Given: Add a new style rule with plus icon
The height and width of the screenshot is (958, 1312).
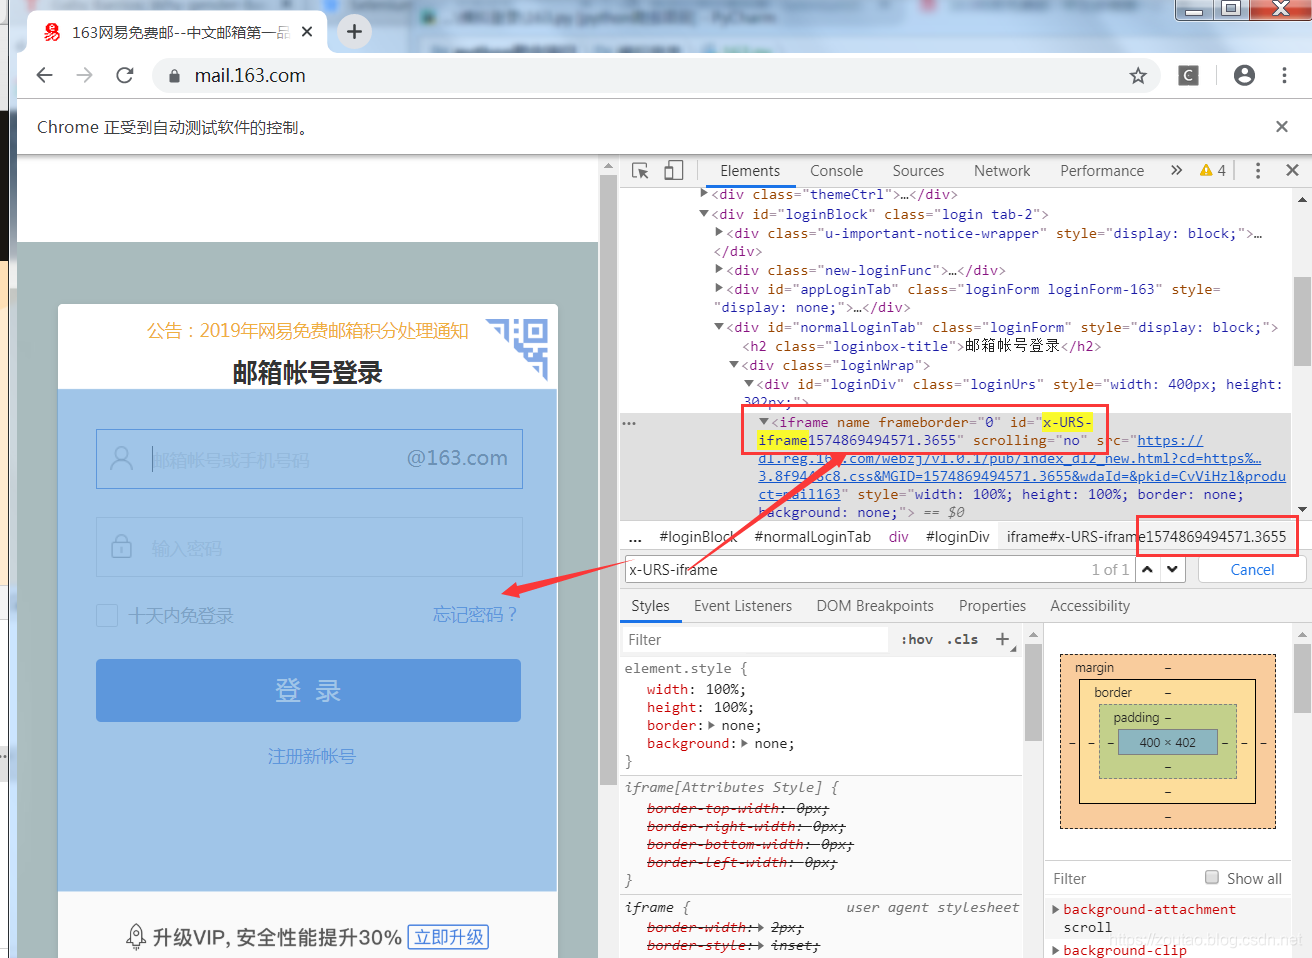Looking at the screenshot, I should 1002,639.
